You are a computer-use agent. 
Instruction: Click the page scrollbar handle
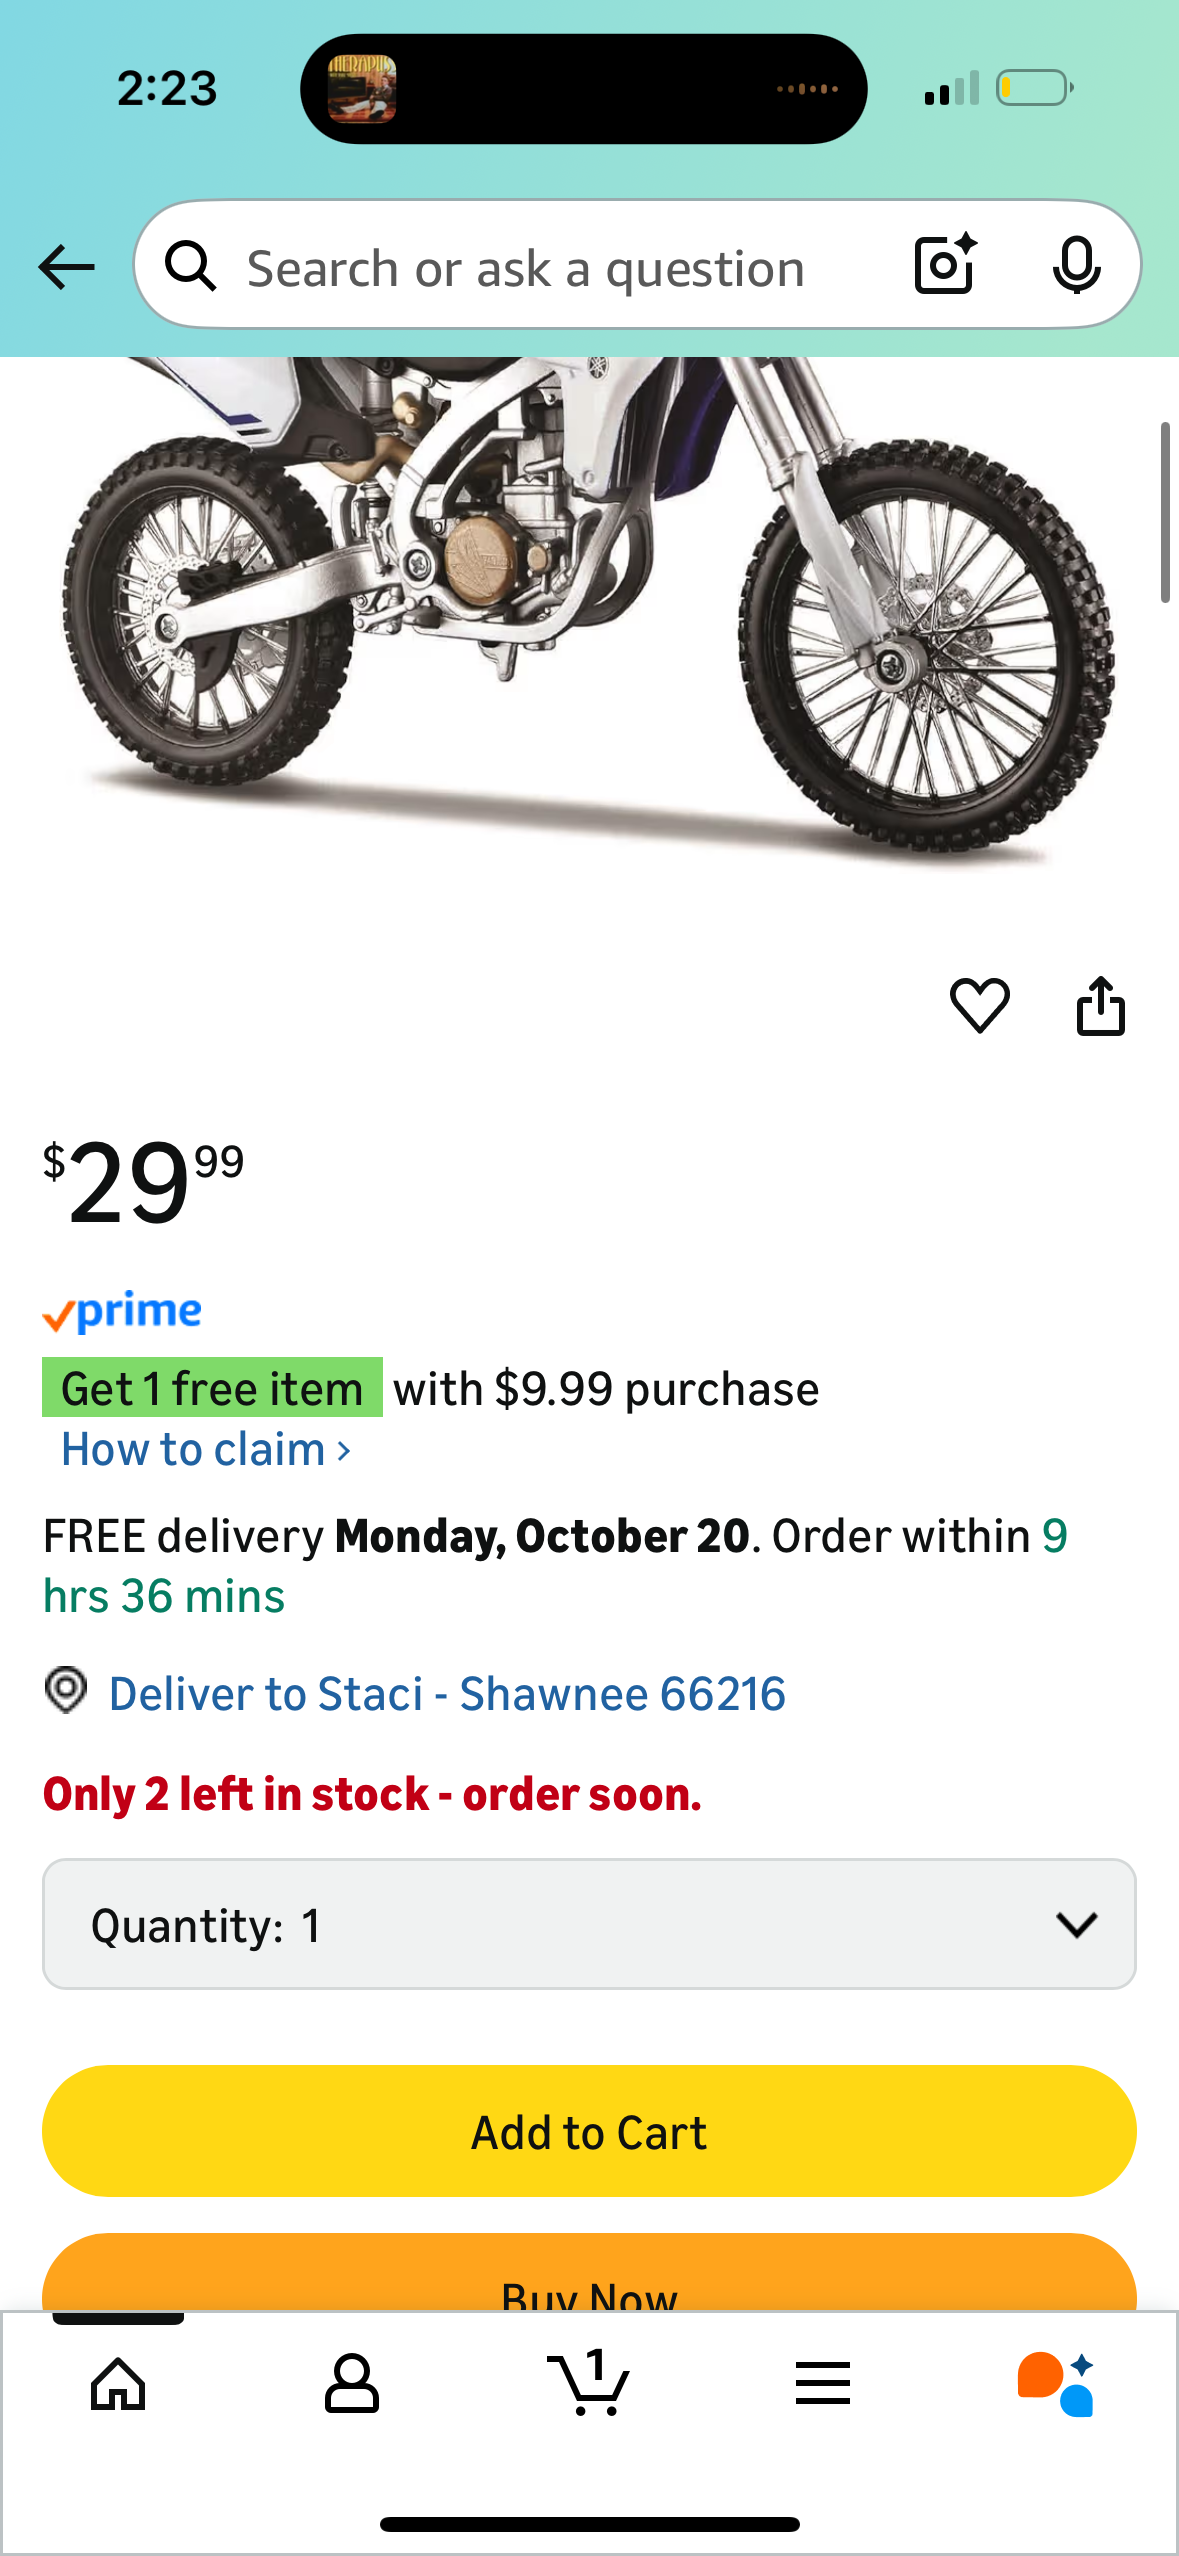coord(1164,512)
